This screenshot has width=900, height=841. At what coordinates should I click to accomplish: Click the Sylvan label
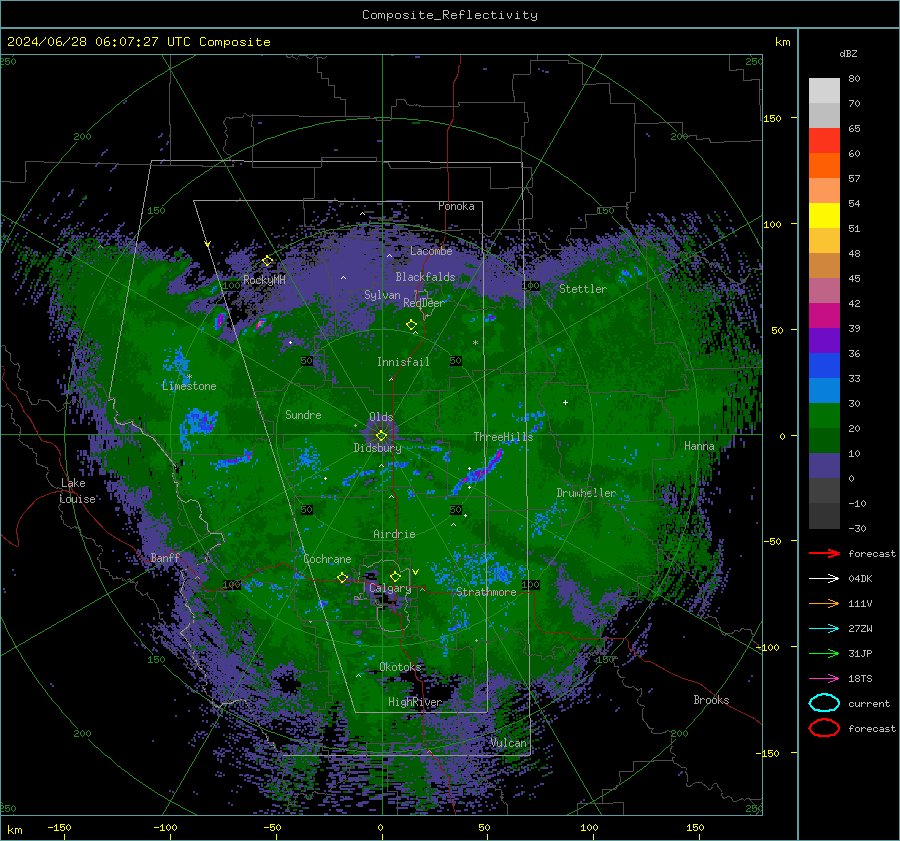click(x=382, y=295)
